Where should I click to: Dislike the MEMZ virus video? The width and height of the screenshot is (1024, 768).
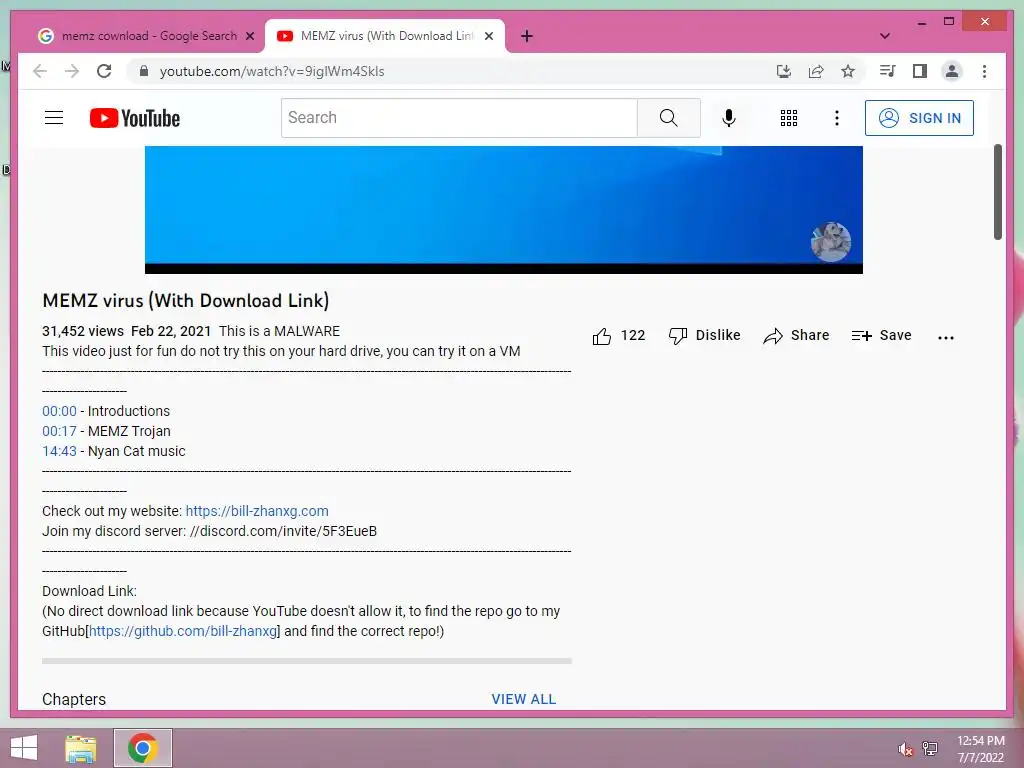[705, 335]
